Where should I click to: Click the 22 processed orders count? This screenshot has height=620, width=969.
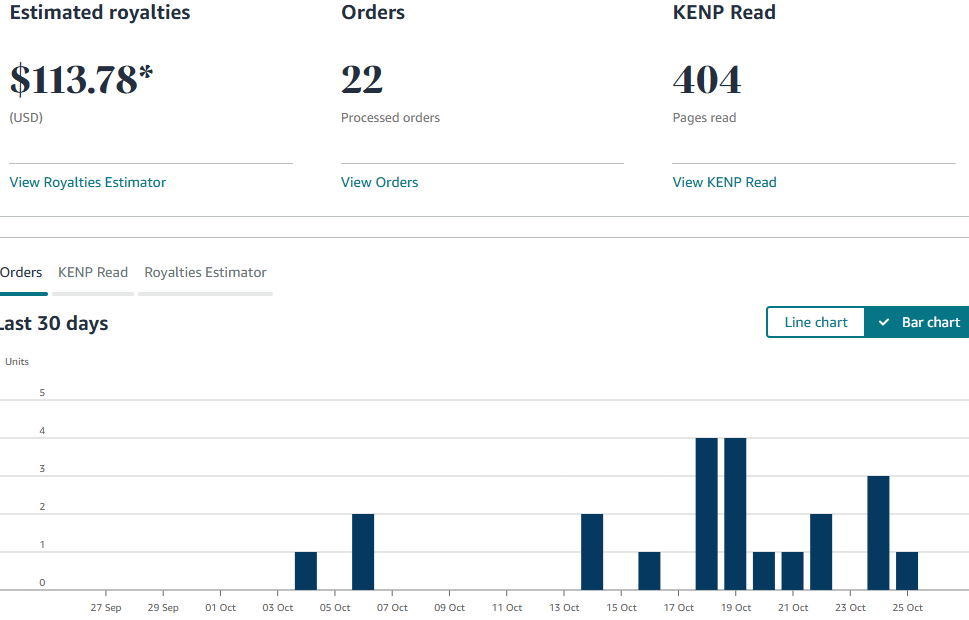pos(362,80)
